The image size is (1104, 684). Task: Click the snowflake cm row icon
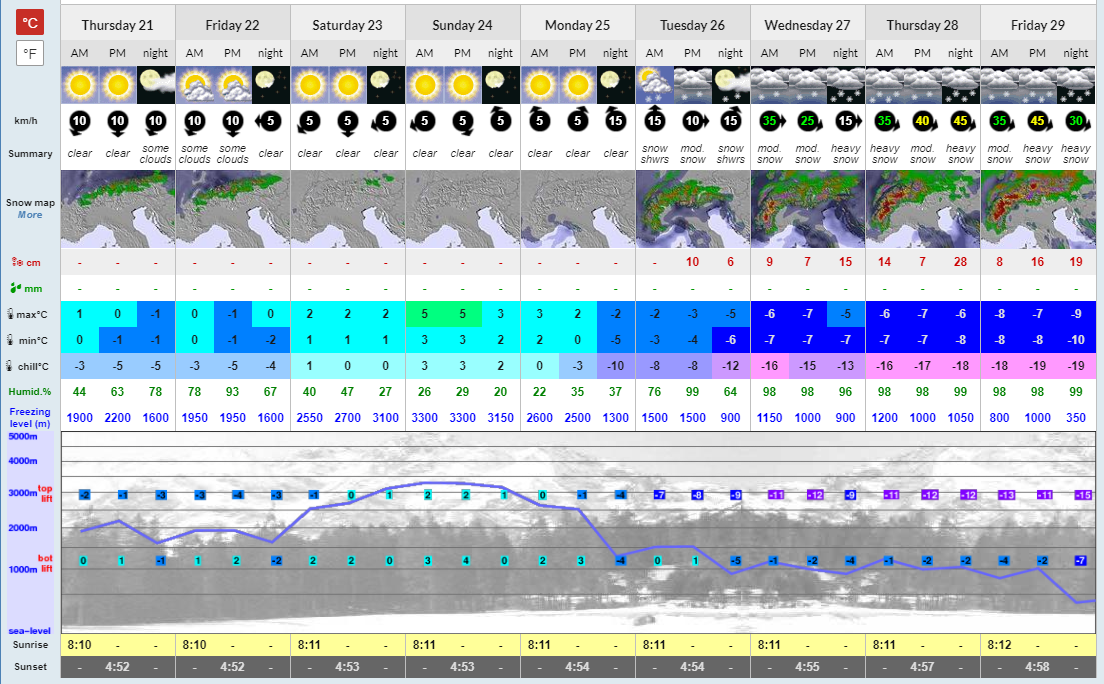17,262
